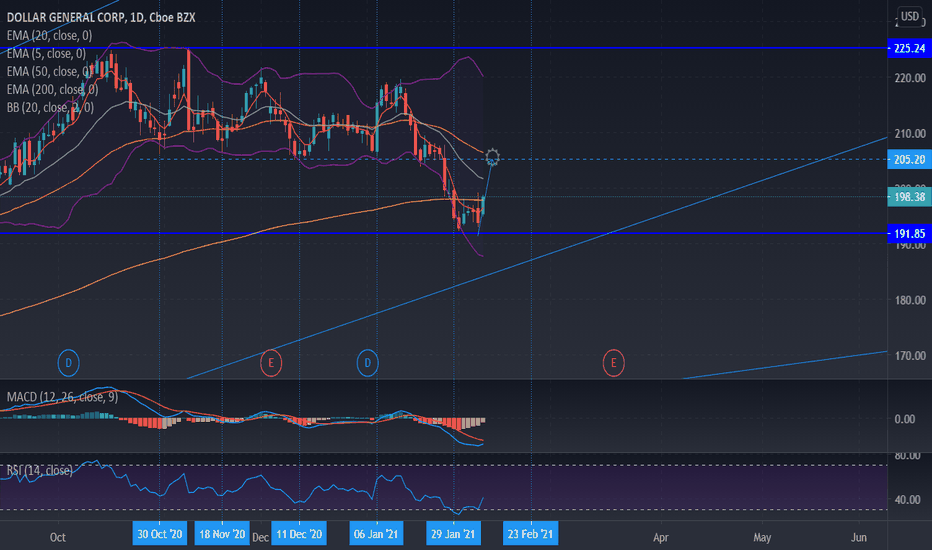Click the Oct label on time axis

click(58, 537)
